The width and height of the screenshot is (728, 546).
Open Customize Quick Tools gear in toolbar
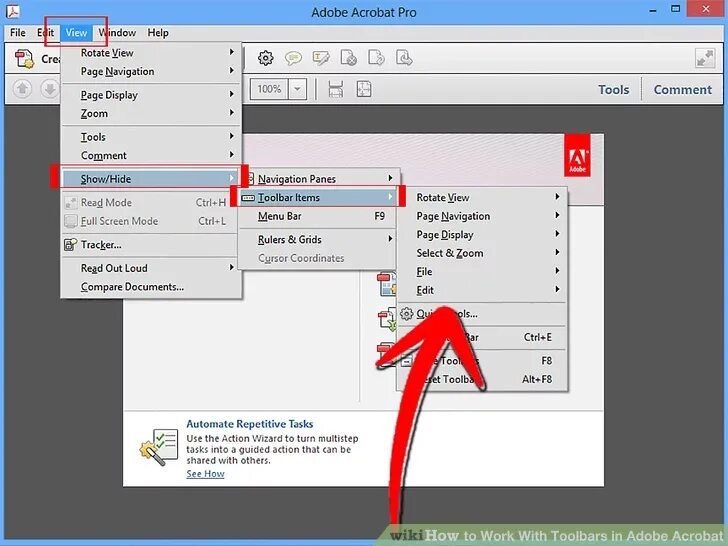(266, 58)
